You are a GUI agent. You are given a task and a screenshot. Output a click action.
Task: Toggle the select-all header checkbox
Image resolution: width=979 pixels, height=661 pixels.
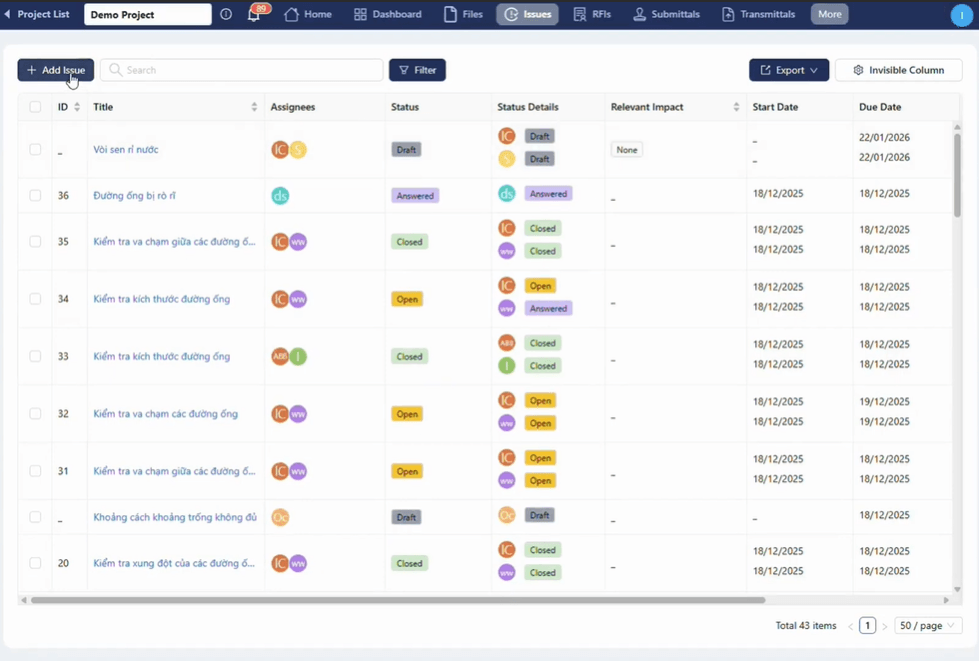coord(35,107)
